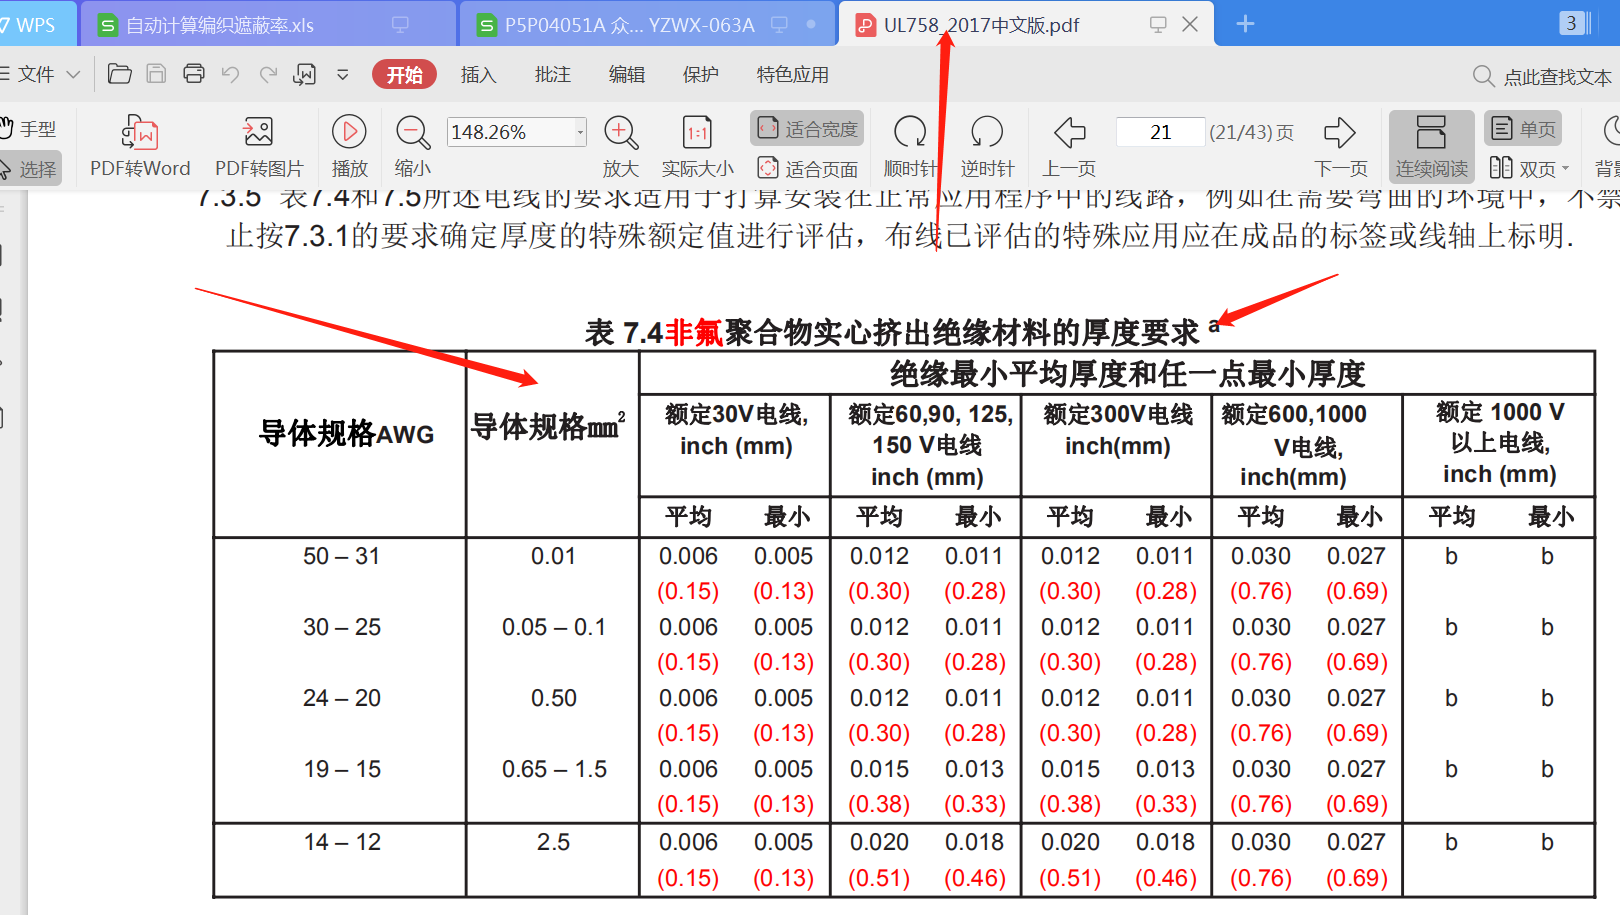Viewport: 1620px width, 915px height.
Task: Set view to 实际大小
Action: coord(697,133)
